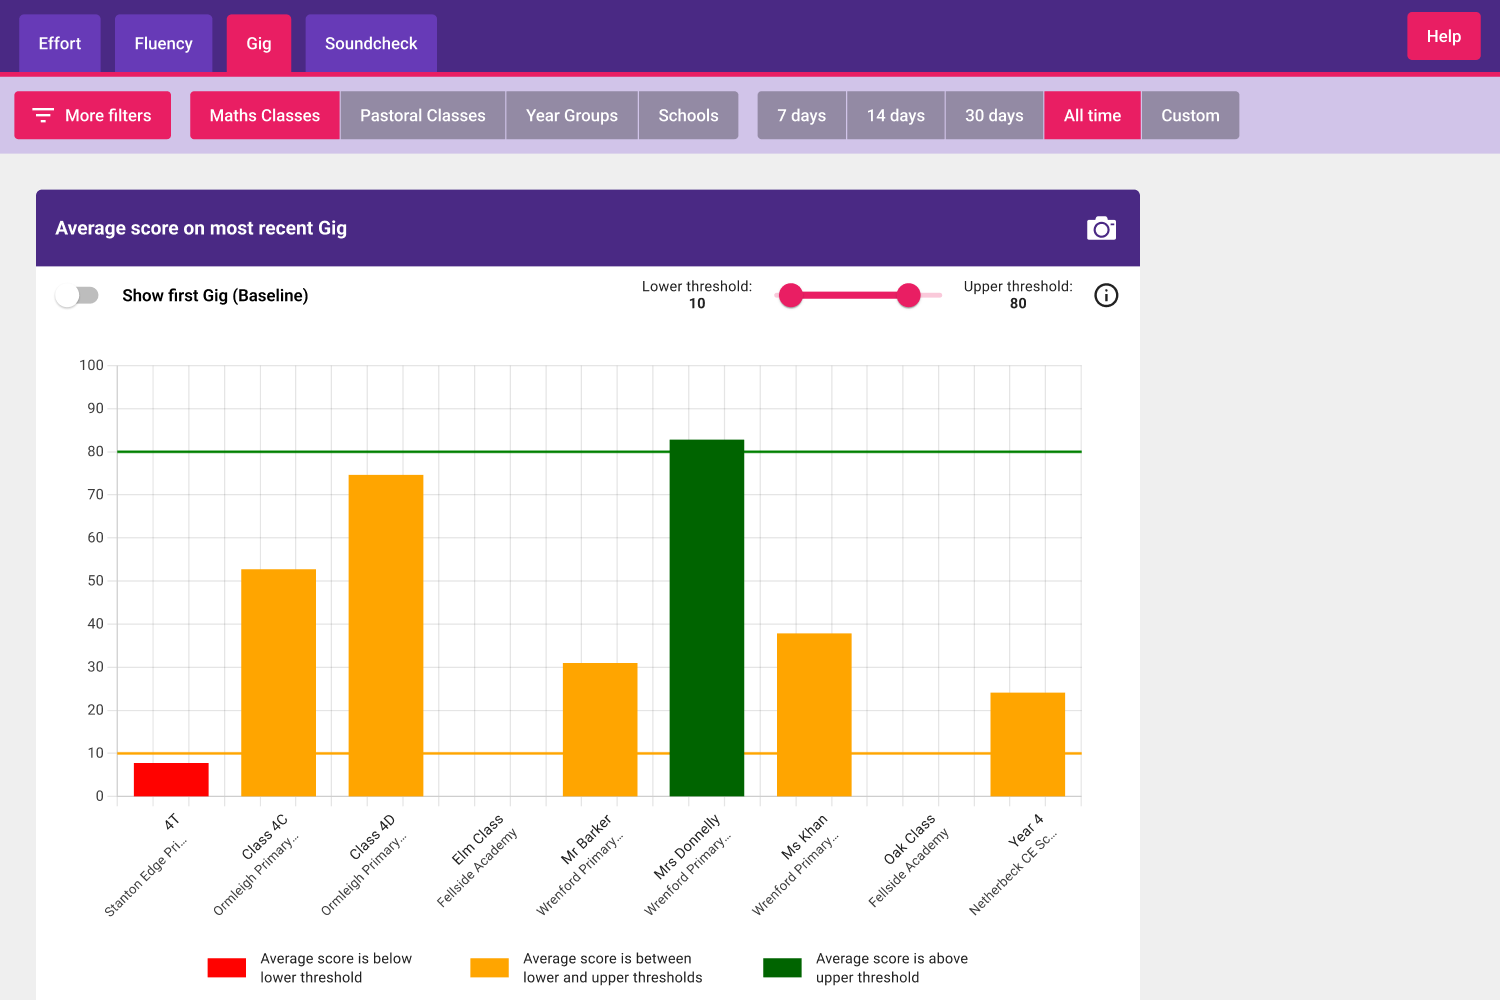Toggle Show first Gig (Baseline) switch

(x=77, y=295)
